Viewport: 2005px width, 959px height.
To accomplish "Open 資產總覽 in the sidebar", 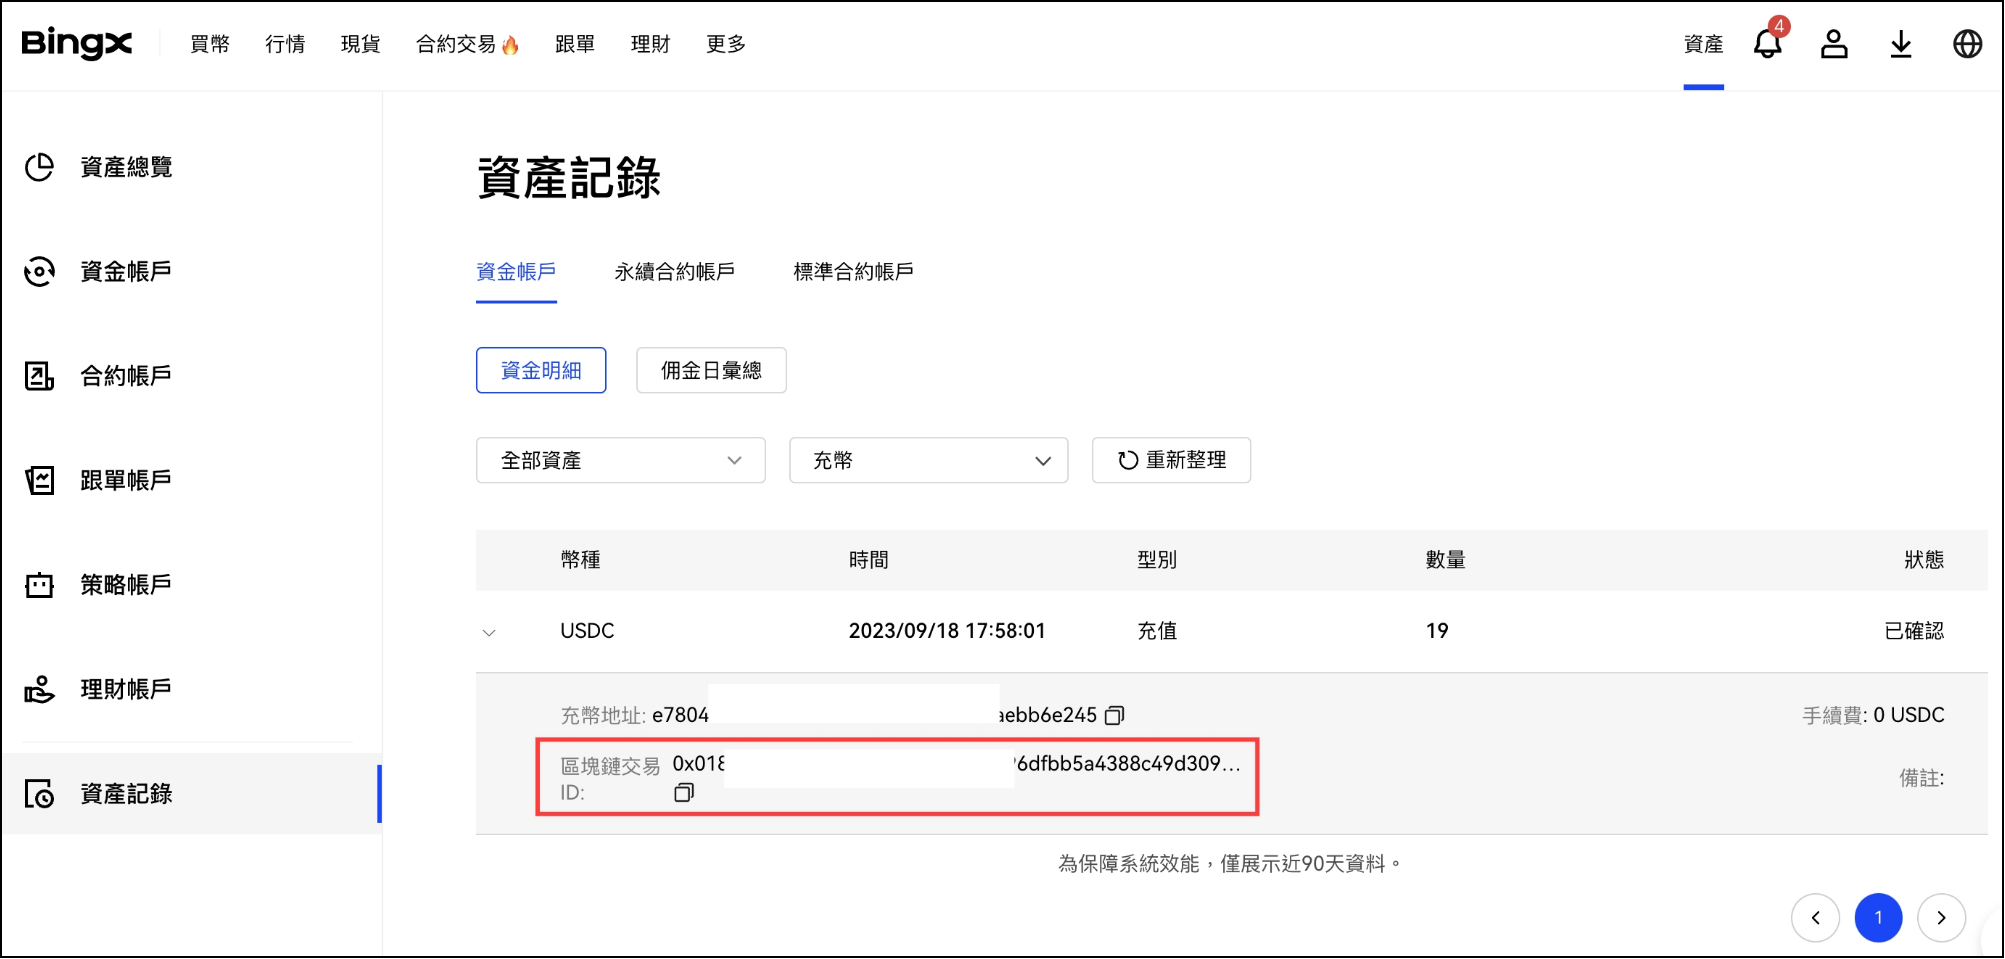I will click(x=126, y=167).
